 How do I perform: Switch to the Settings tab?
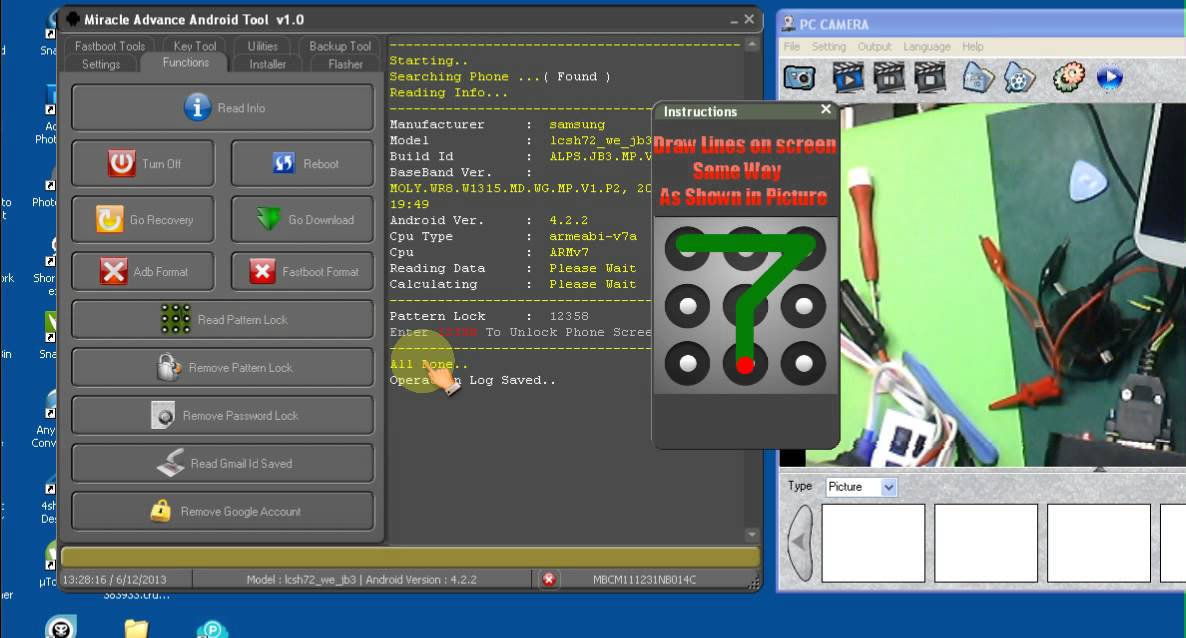pyautogui.click(x=101, y=64)
